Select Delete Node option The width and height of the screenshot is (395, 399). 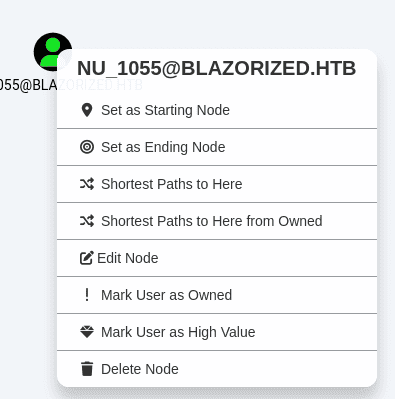click(x=217, y=369)
